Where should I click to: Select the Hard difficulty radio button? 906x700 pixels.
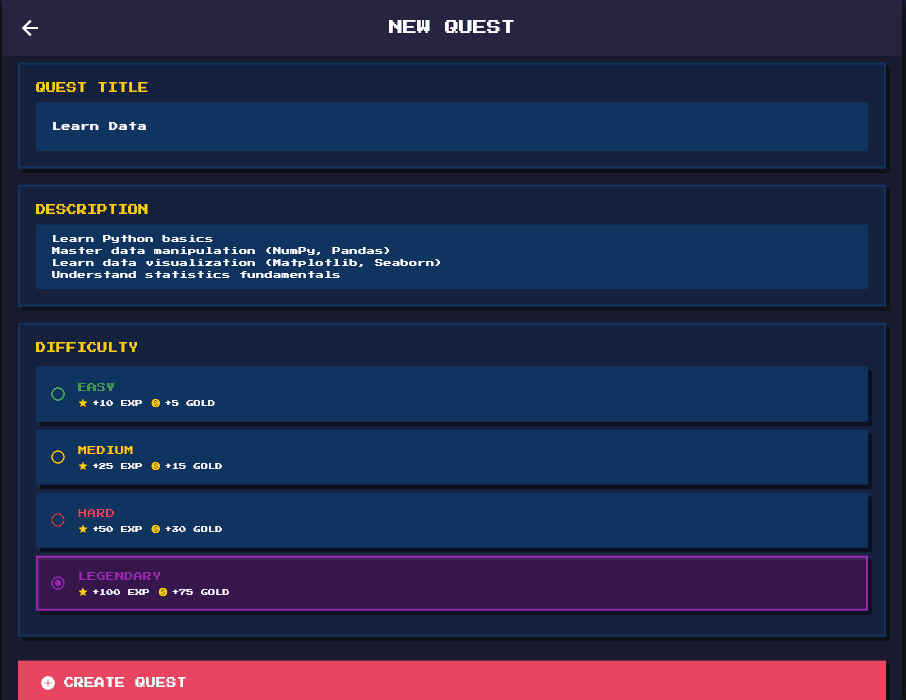(58, 520)
